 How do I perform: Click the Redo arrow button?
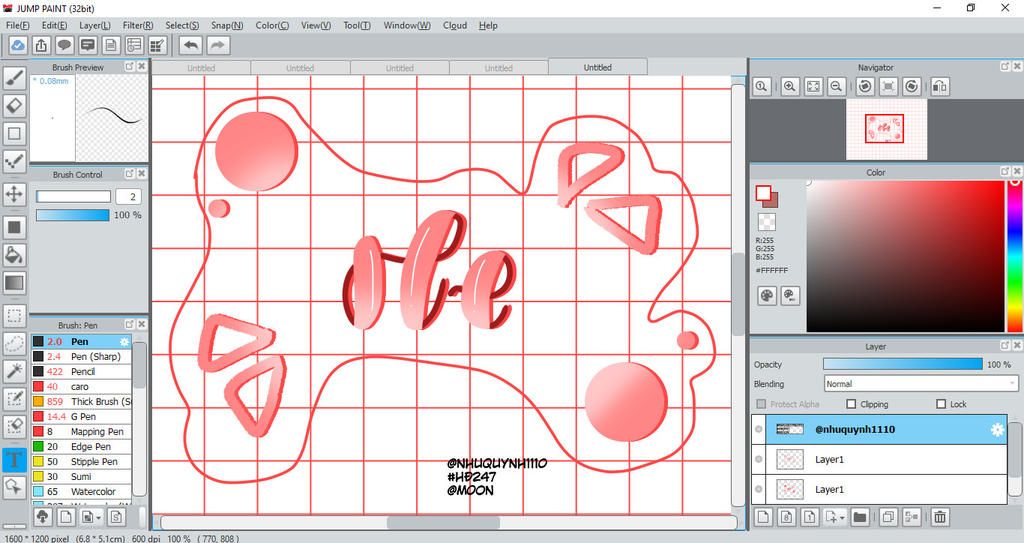point(219,45)
